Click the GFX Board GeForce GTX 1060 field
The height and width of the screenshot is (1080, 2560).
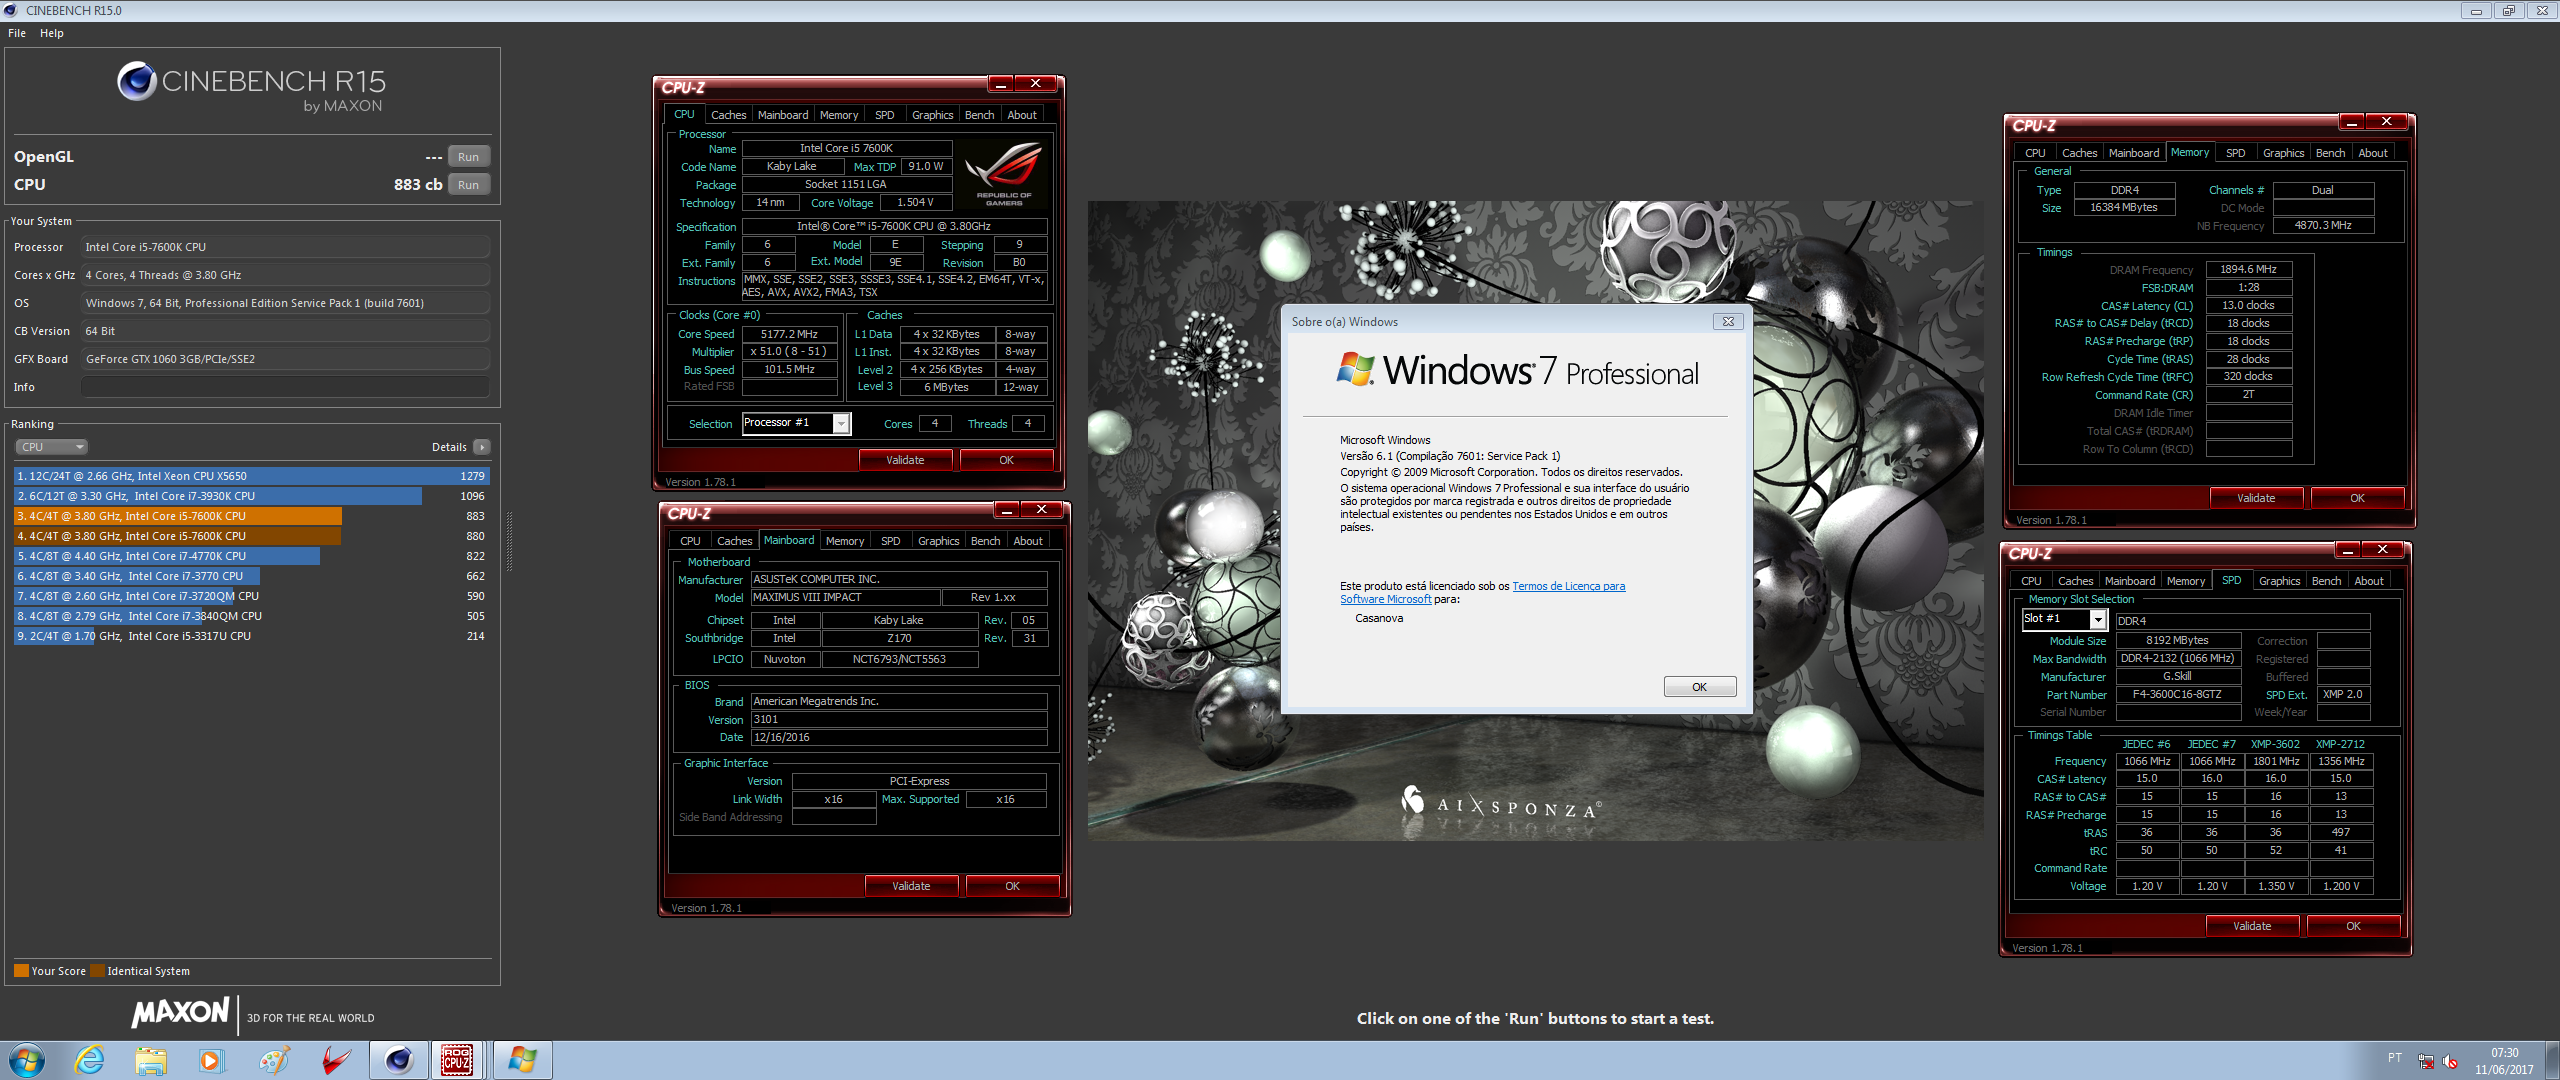click(286, 359)
